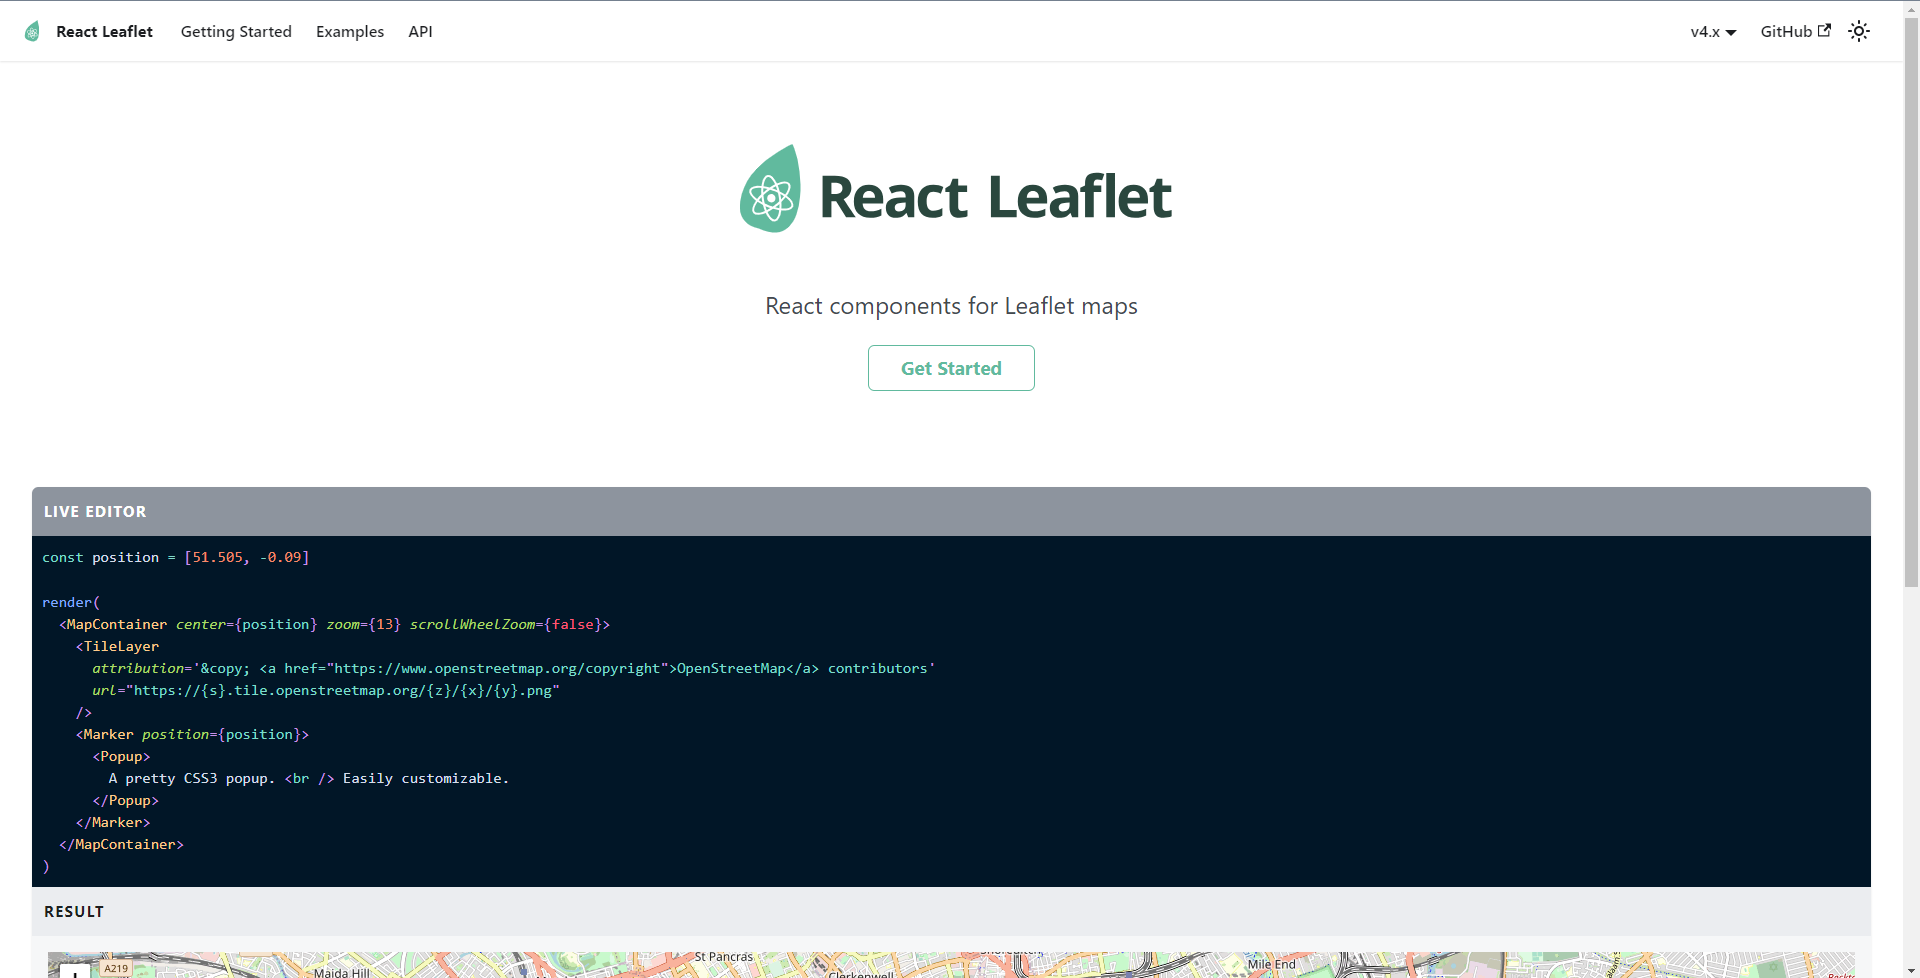Click the React Leaflet navbar logo icon
Screen dimensions: 1920x978
pyautogui.click(x=32, y=31)
